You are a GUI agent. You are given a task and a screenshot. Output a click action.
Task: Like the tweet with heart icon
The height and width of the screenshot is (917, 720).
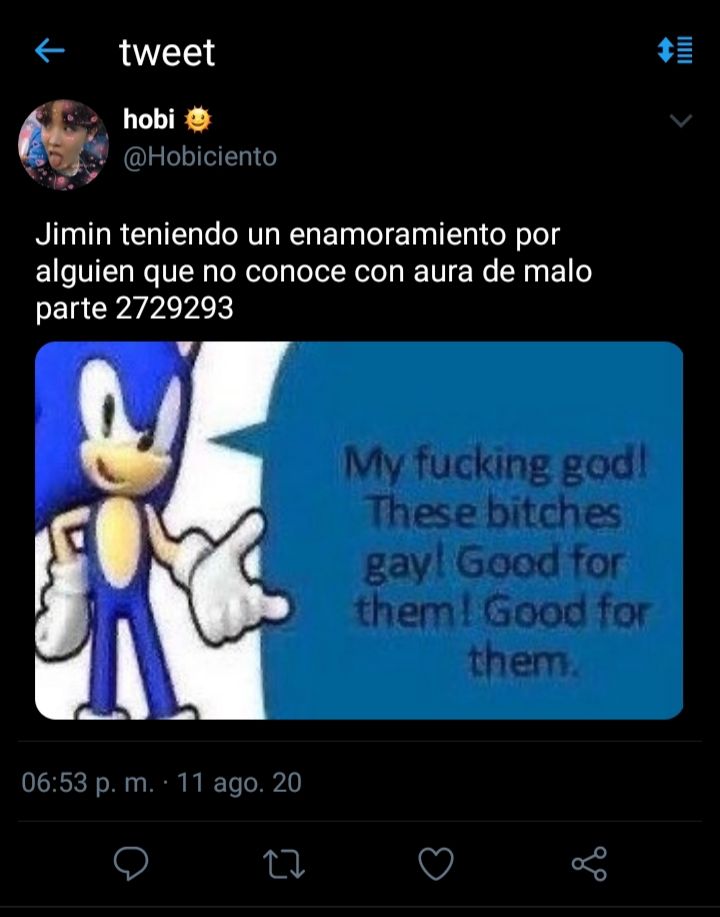tap(436, 863)
